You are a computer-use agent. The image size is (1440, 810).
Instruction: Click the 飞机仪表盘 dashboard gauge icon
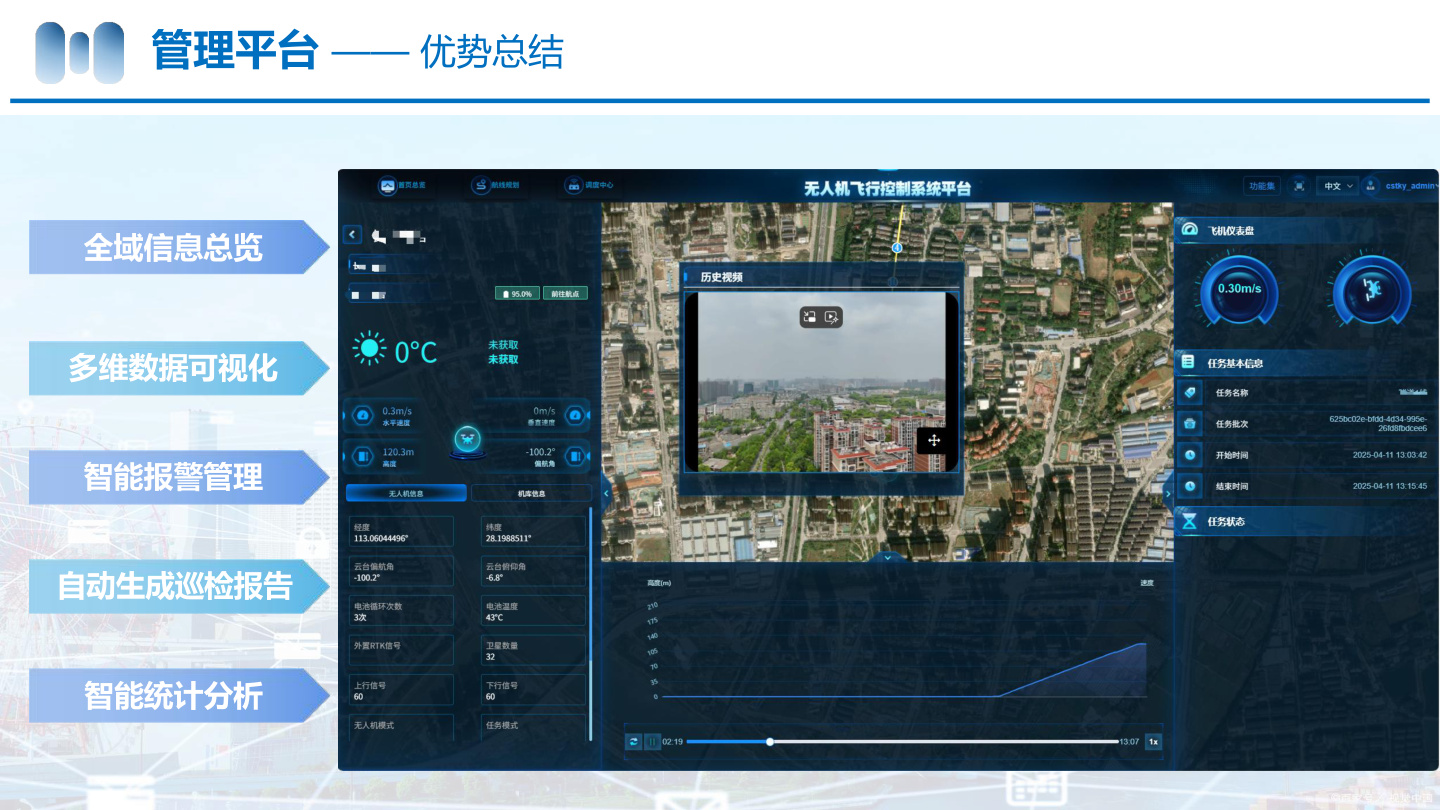point(1189,230)
